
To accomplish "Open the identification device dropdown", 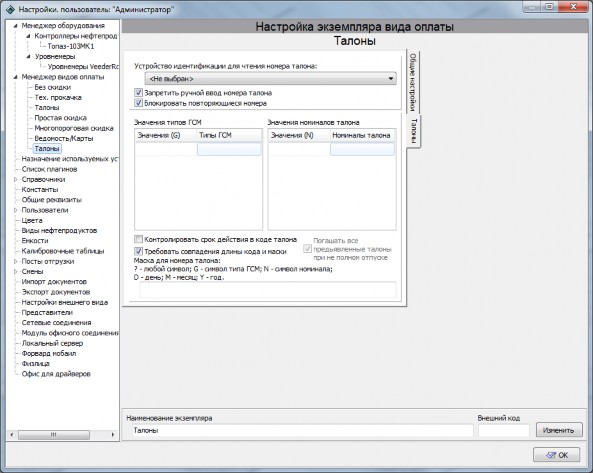I will point(270,79).
